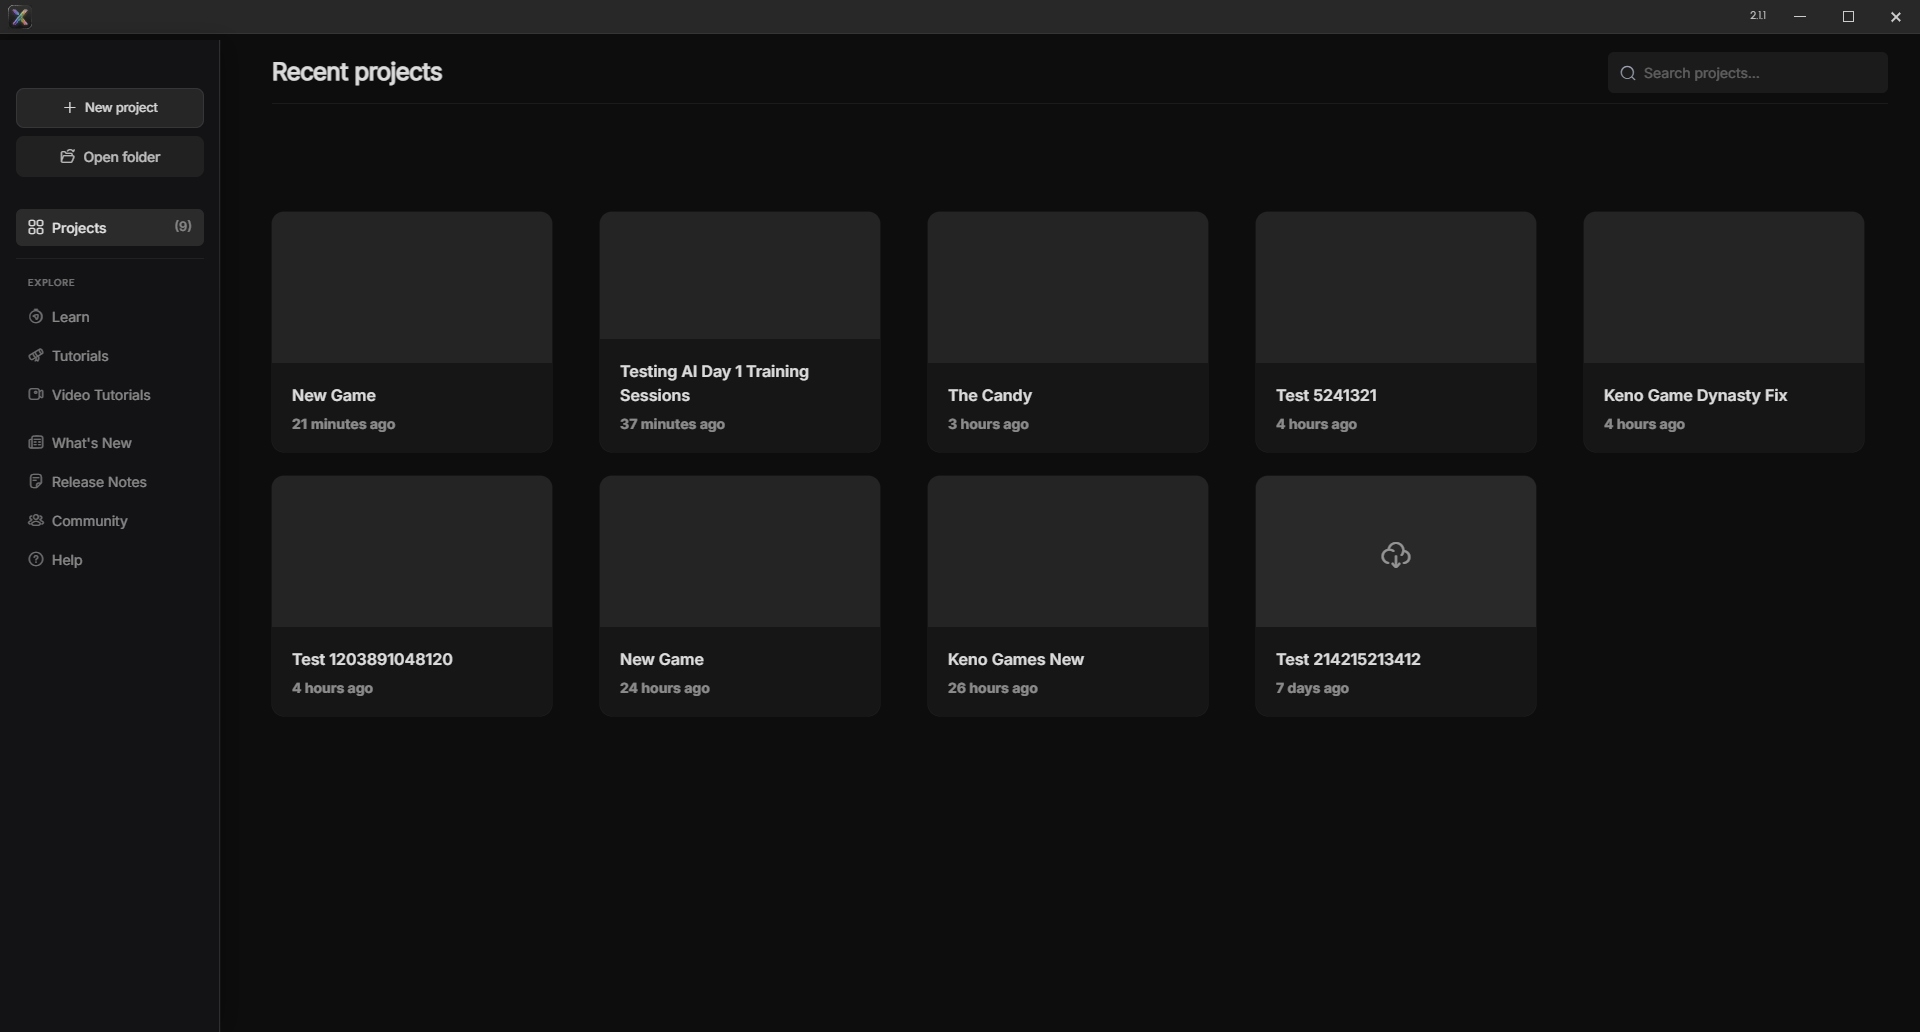Open the Keno Games New project card
The image size is (1920, 1032).
pos(1068,596)
